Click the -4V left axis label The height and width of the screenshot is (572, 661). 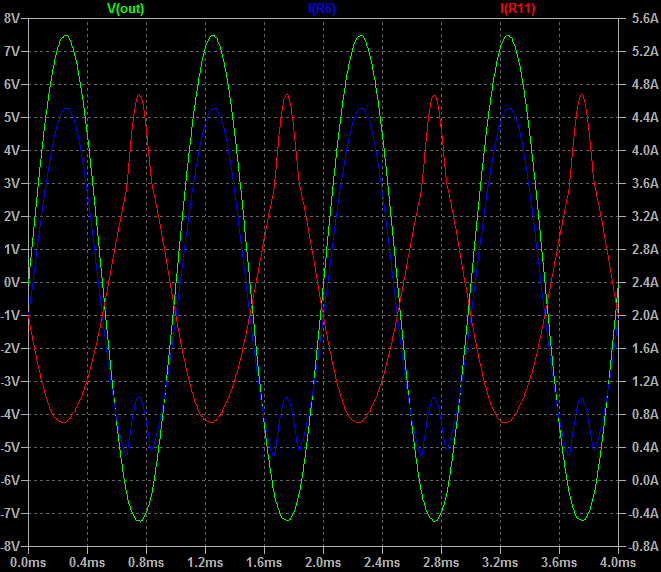(10, 414)
